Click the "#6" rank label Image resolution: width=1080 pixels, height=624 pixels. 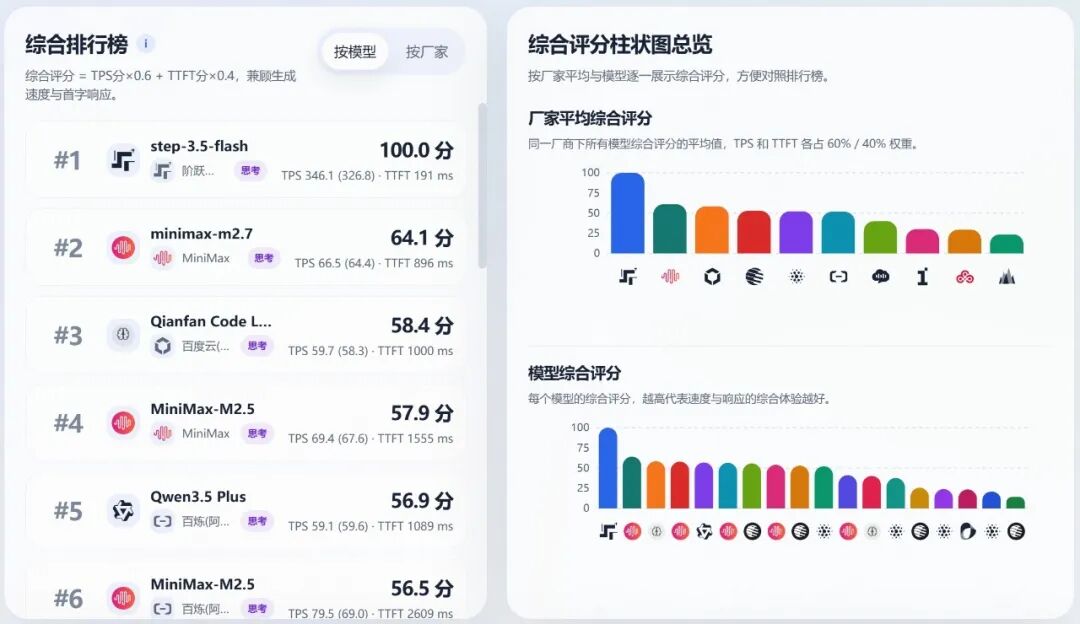coord(68,599)
